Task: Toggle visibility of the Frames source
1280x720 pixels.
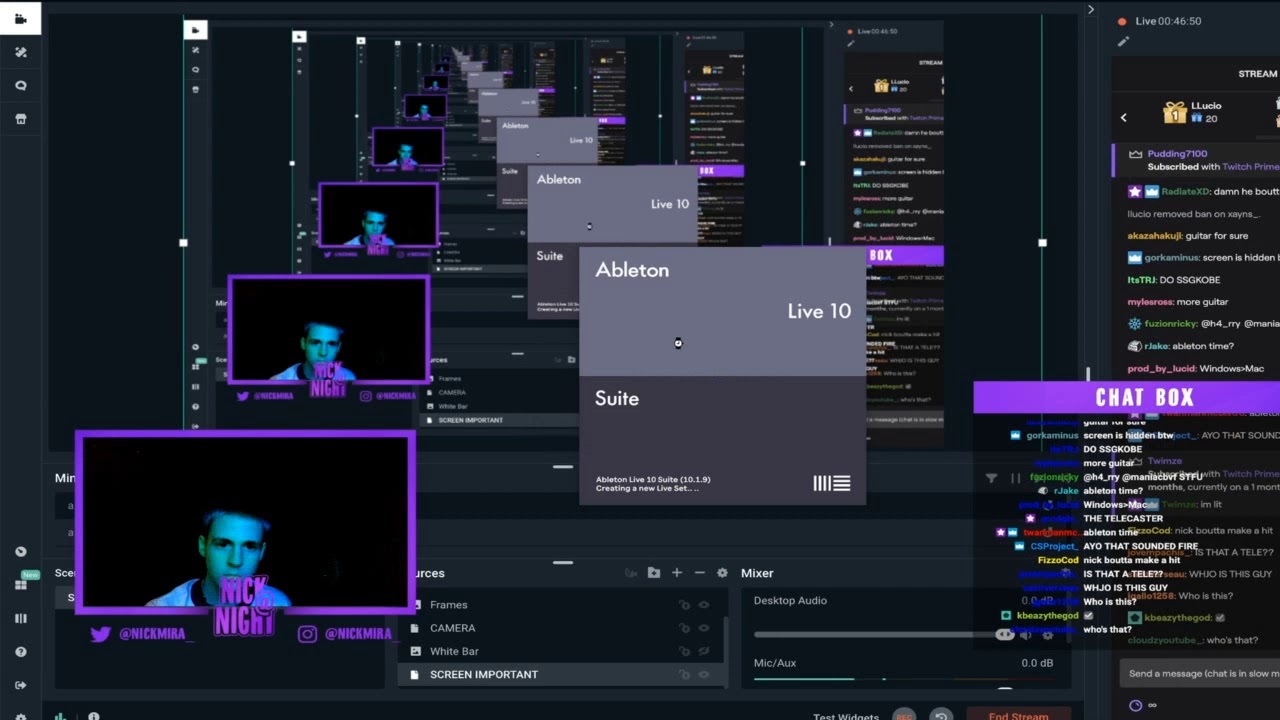Action: click(x=704, y=605)
